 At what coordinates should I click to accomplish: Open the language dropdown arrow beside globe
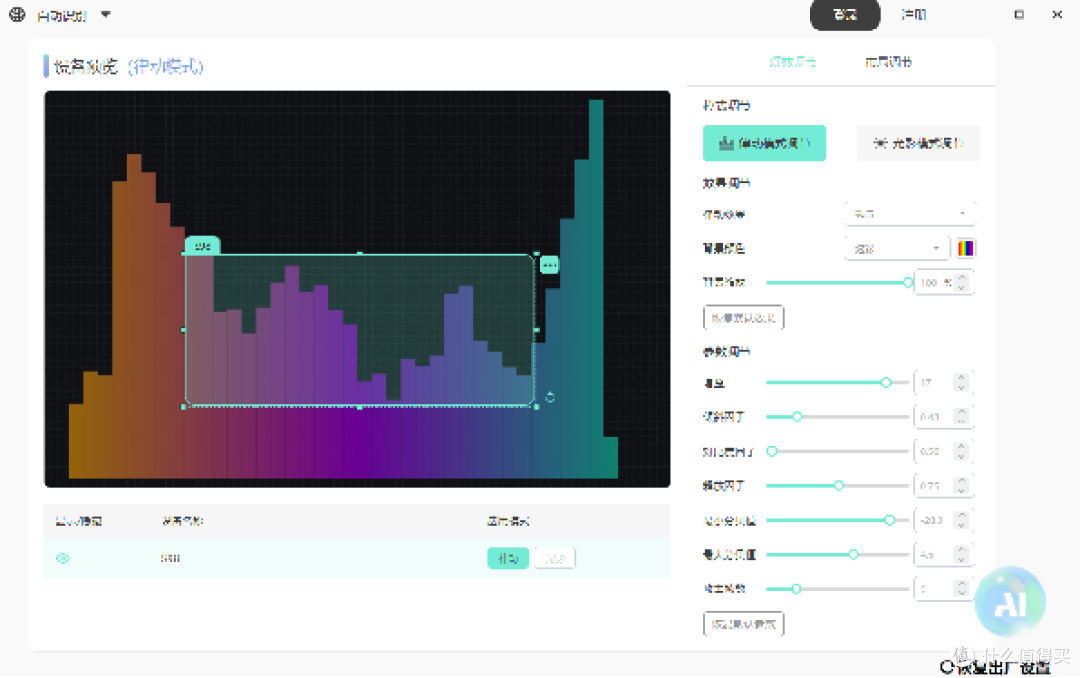pyautogui.click(x=105, y=14)
